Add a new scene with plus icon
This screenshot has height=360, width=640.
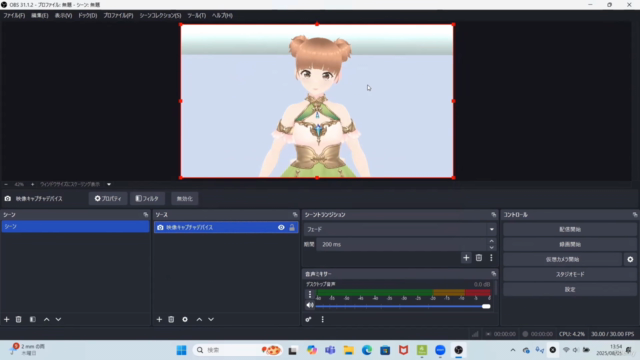[7, 319]
